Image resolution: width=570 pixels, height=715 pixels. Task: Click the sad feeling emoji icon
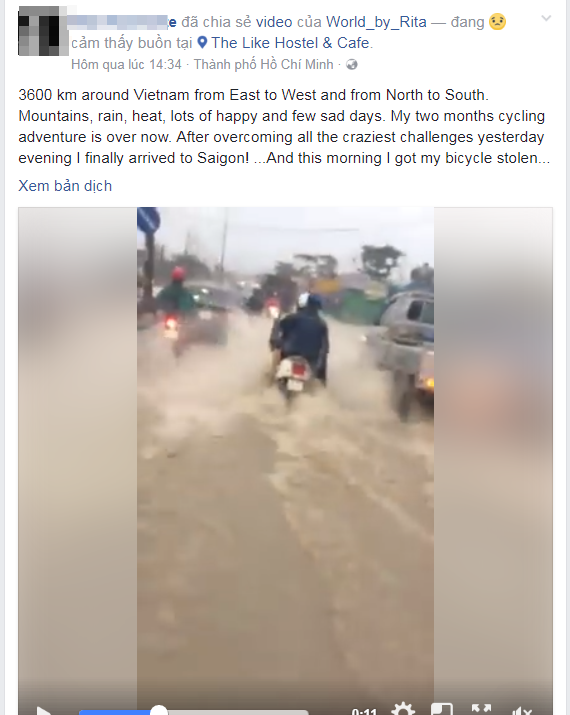coord(497,22)
